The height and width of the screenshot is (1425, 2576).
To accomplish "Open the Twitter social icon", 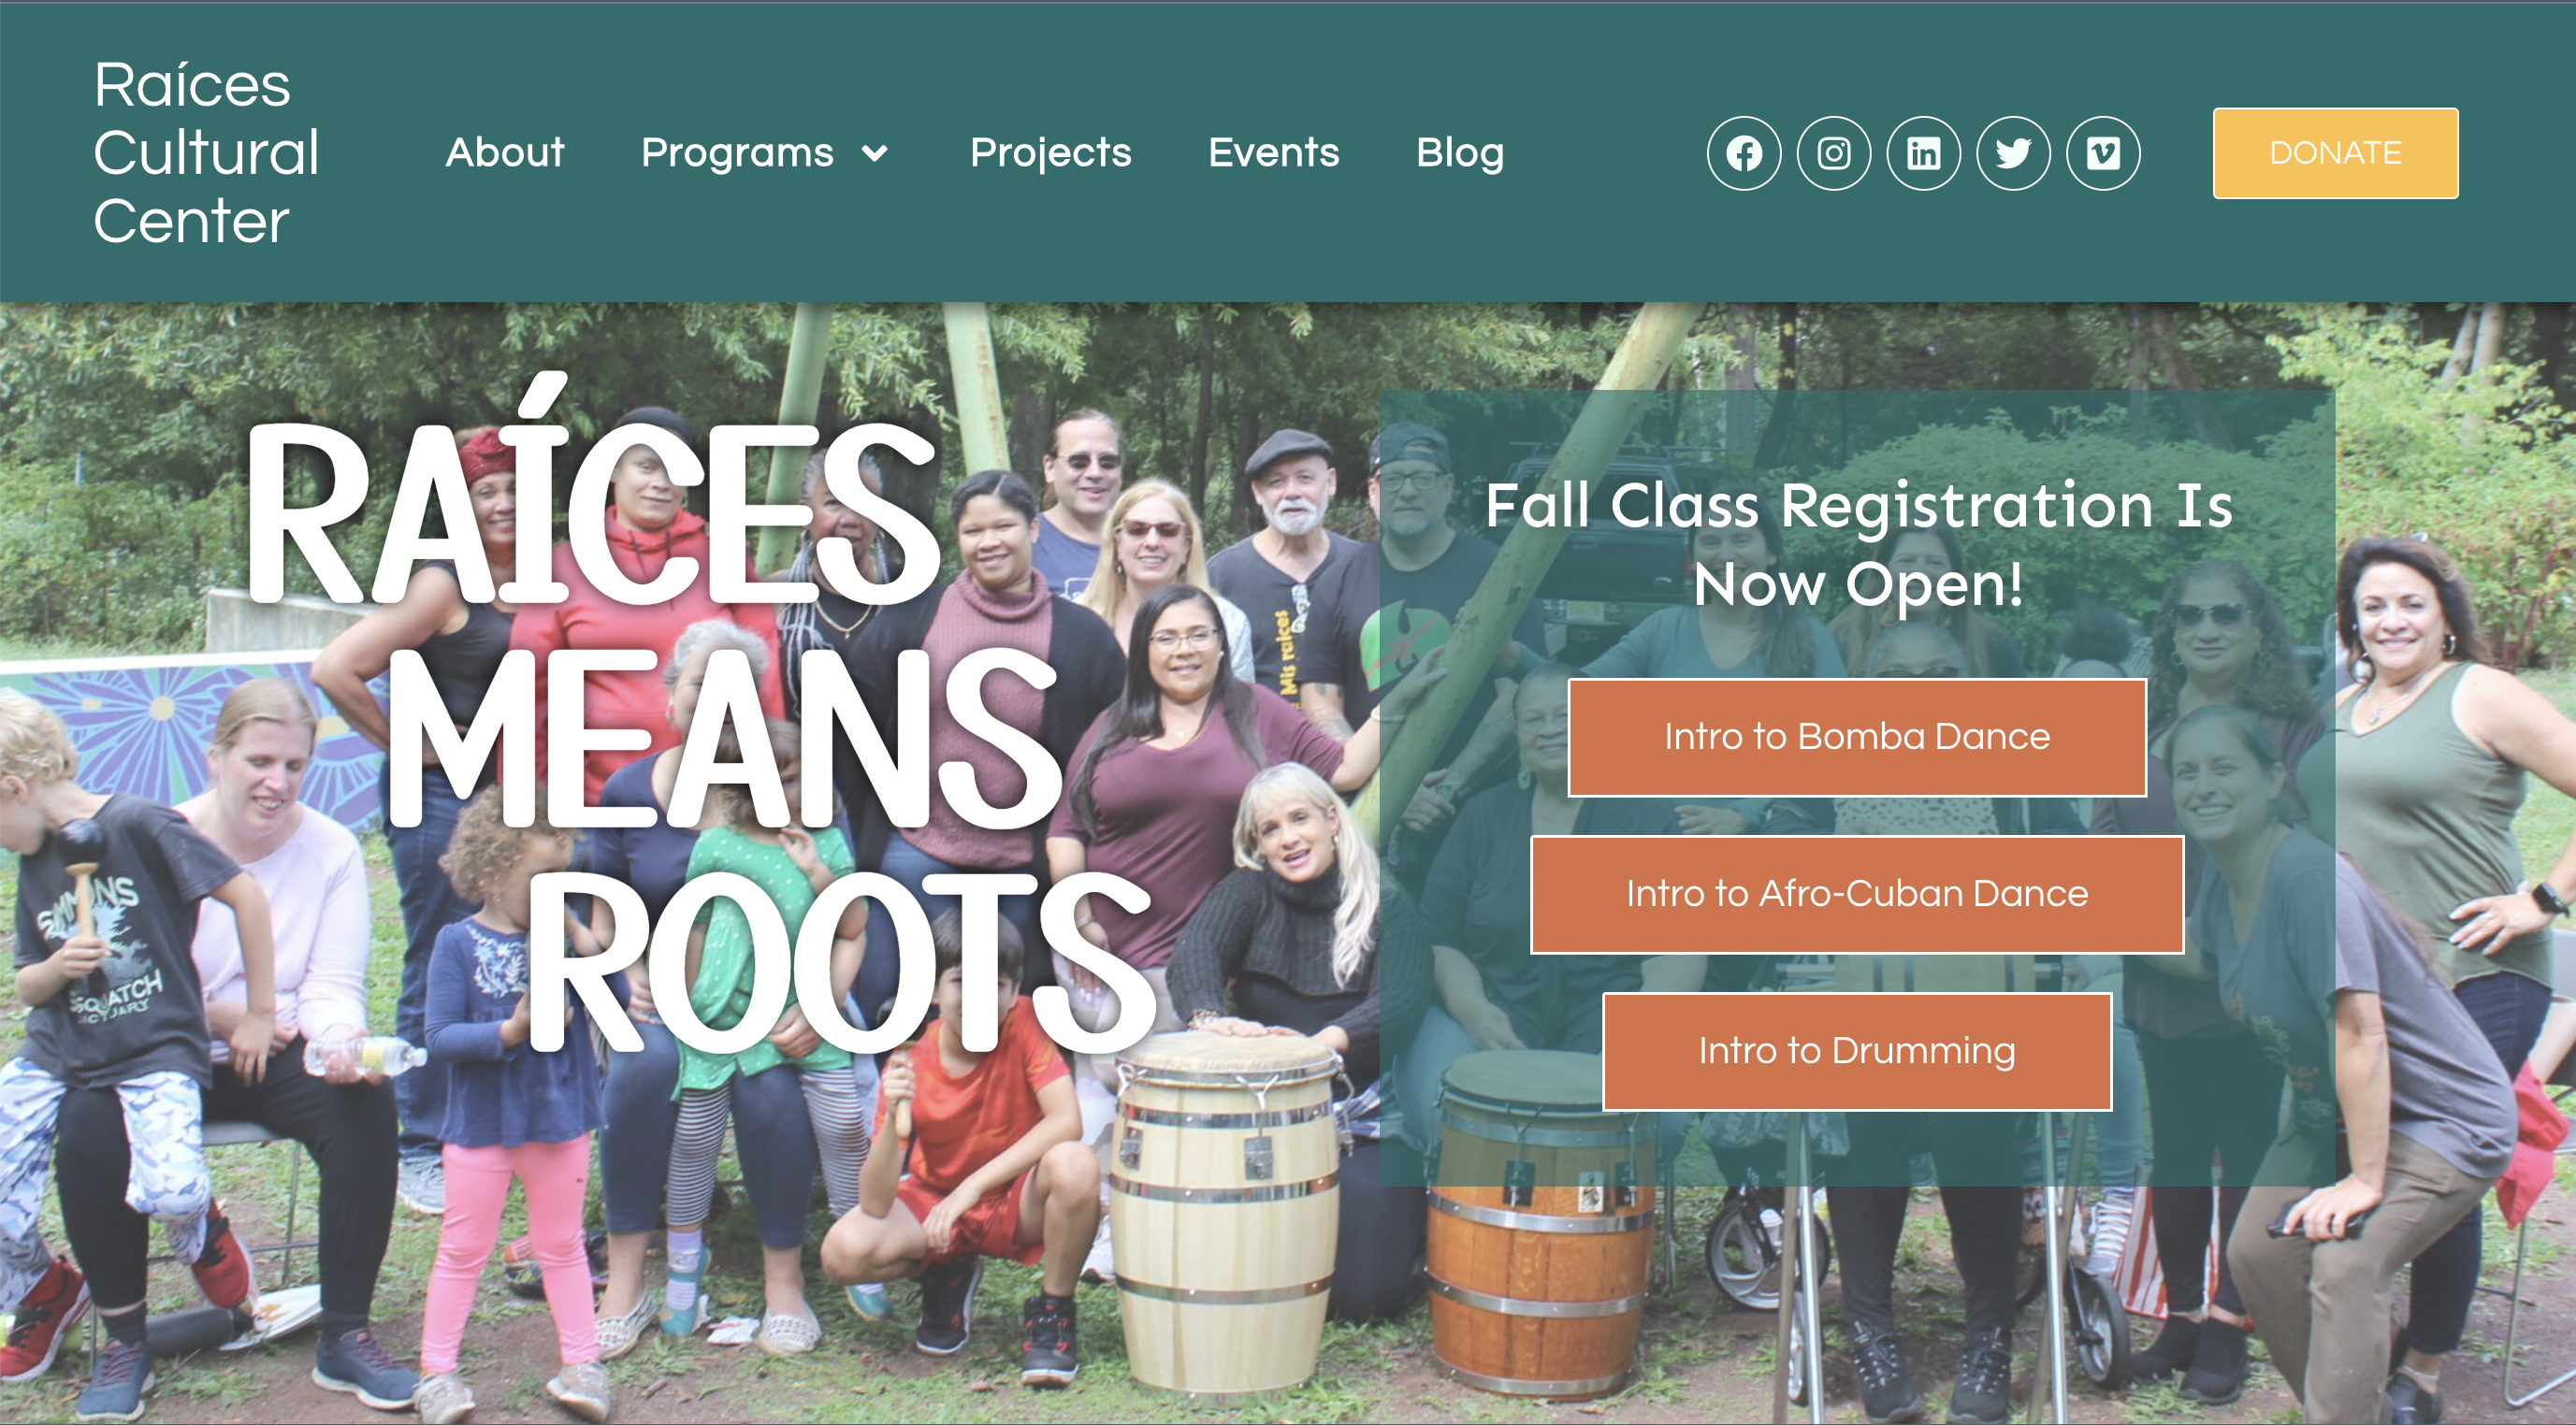I will click(x=2014, y=153).
